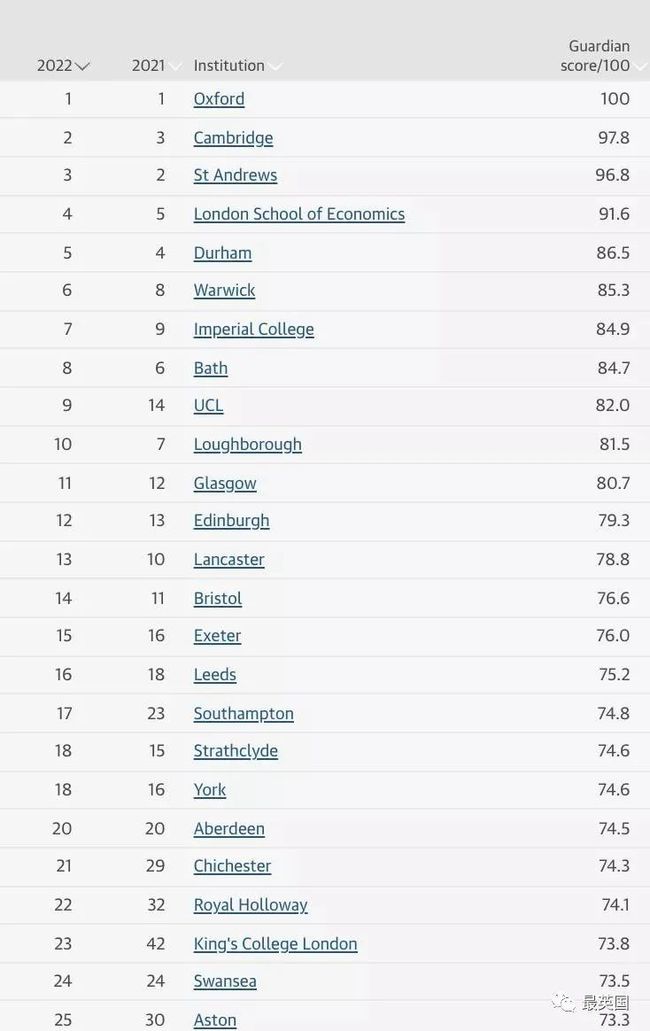Click the WeChat logo watermark icon

click(x=565, y=1002)
